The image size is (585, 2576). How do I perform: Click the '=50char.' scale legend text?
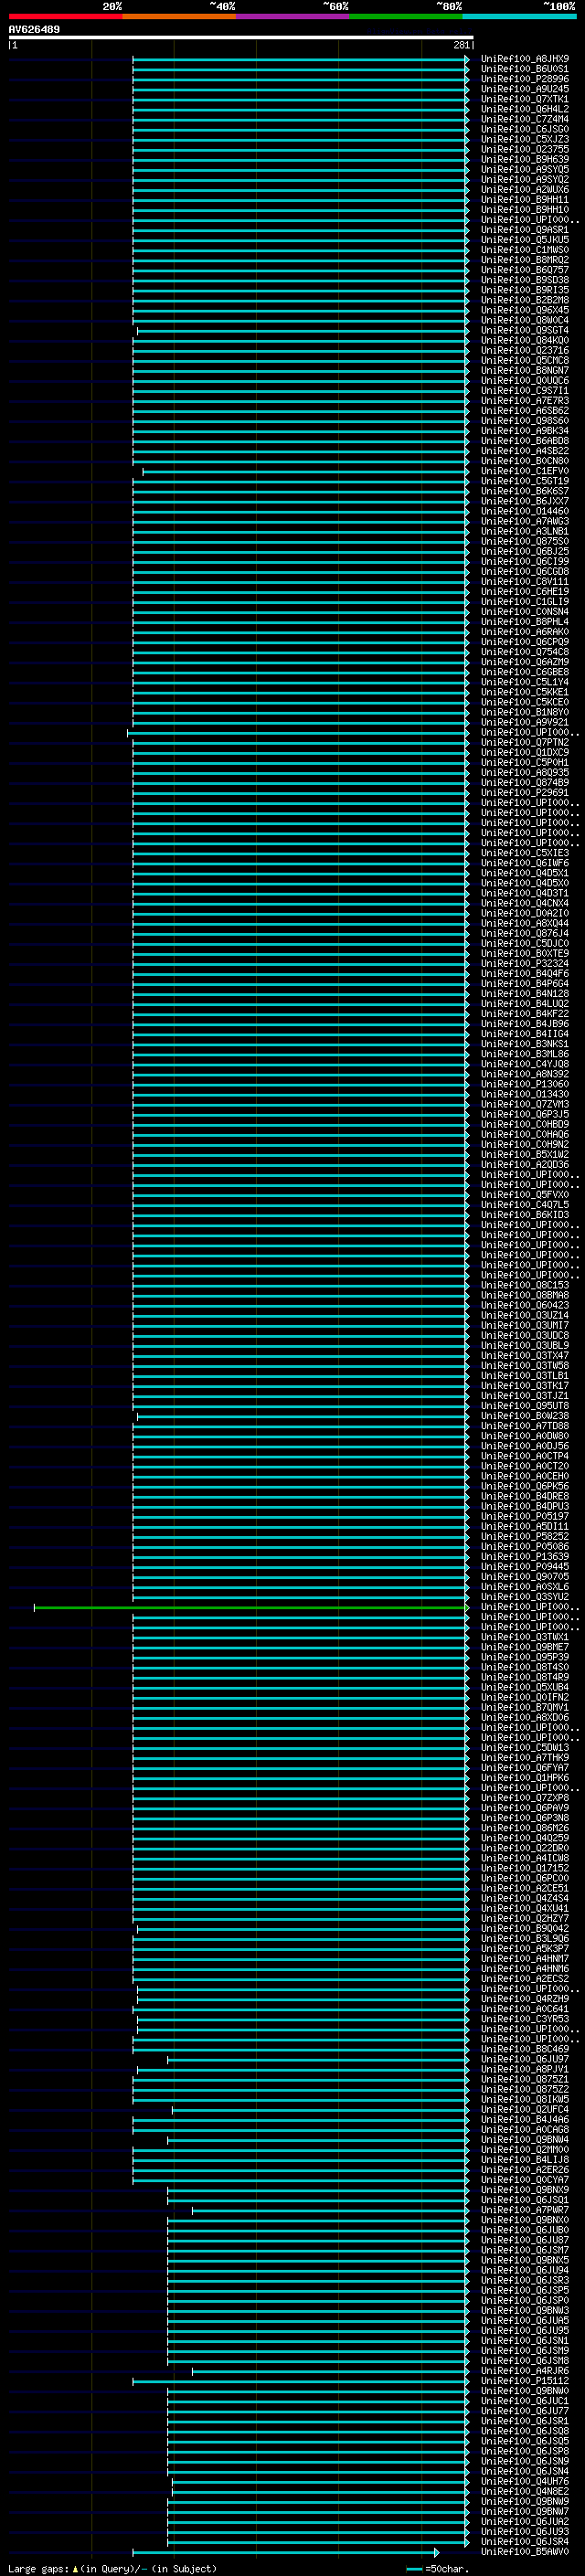[x=446, y=2568]
